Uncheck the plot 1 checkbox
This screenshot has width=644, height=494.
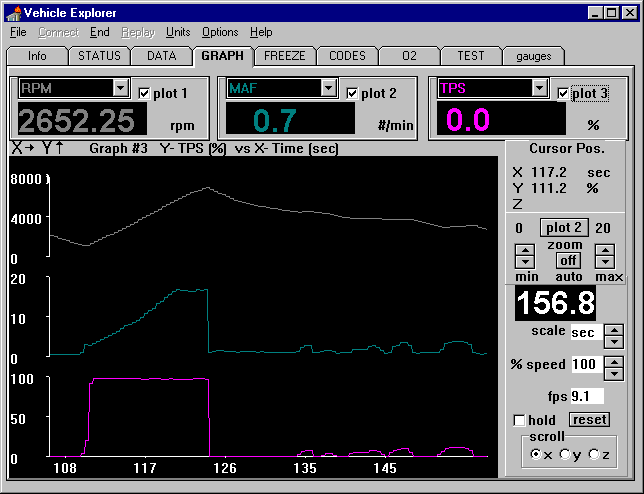point(144,94)
